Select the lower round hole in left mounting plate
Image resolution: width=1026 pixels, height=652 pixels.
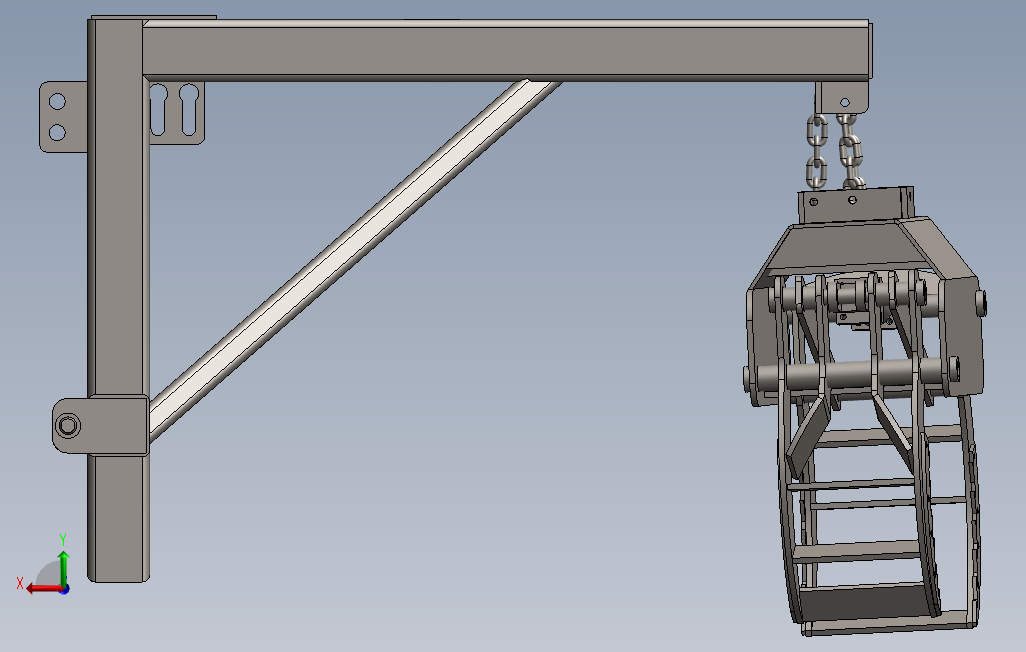58,132
